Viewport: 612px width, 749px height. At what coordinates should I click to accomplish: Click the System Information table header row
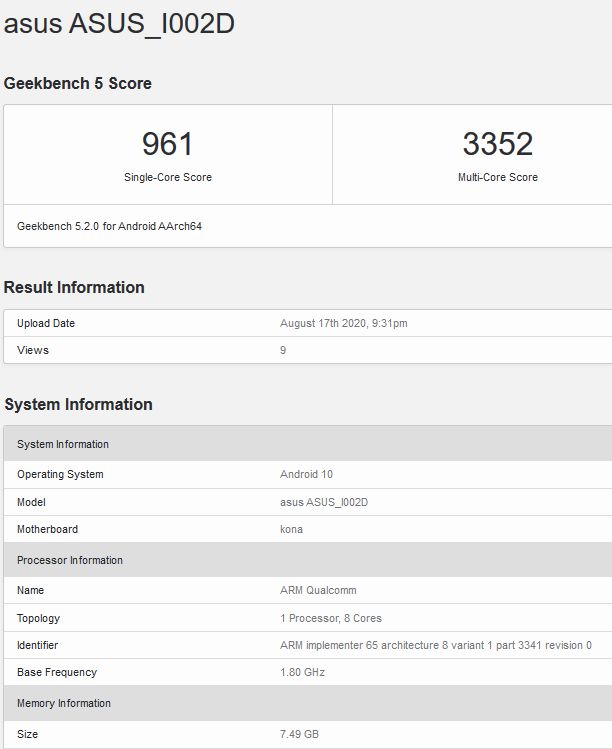pyautogui.click(x=308, y=444)
